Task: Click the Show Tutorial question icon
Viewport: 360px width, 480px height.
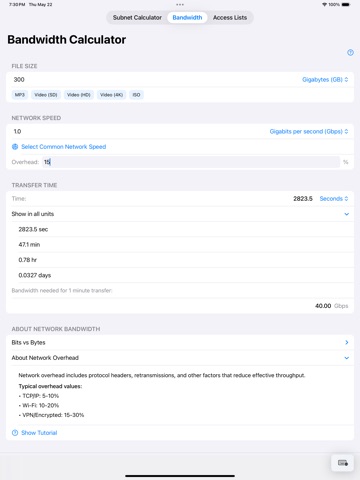Action: [x=15, y=433]
